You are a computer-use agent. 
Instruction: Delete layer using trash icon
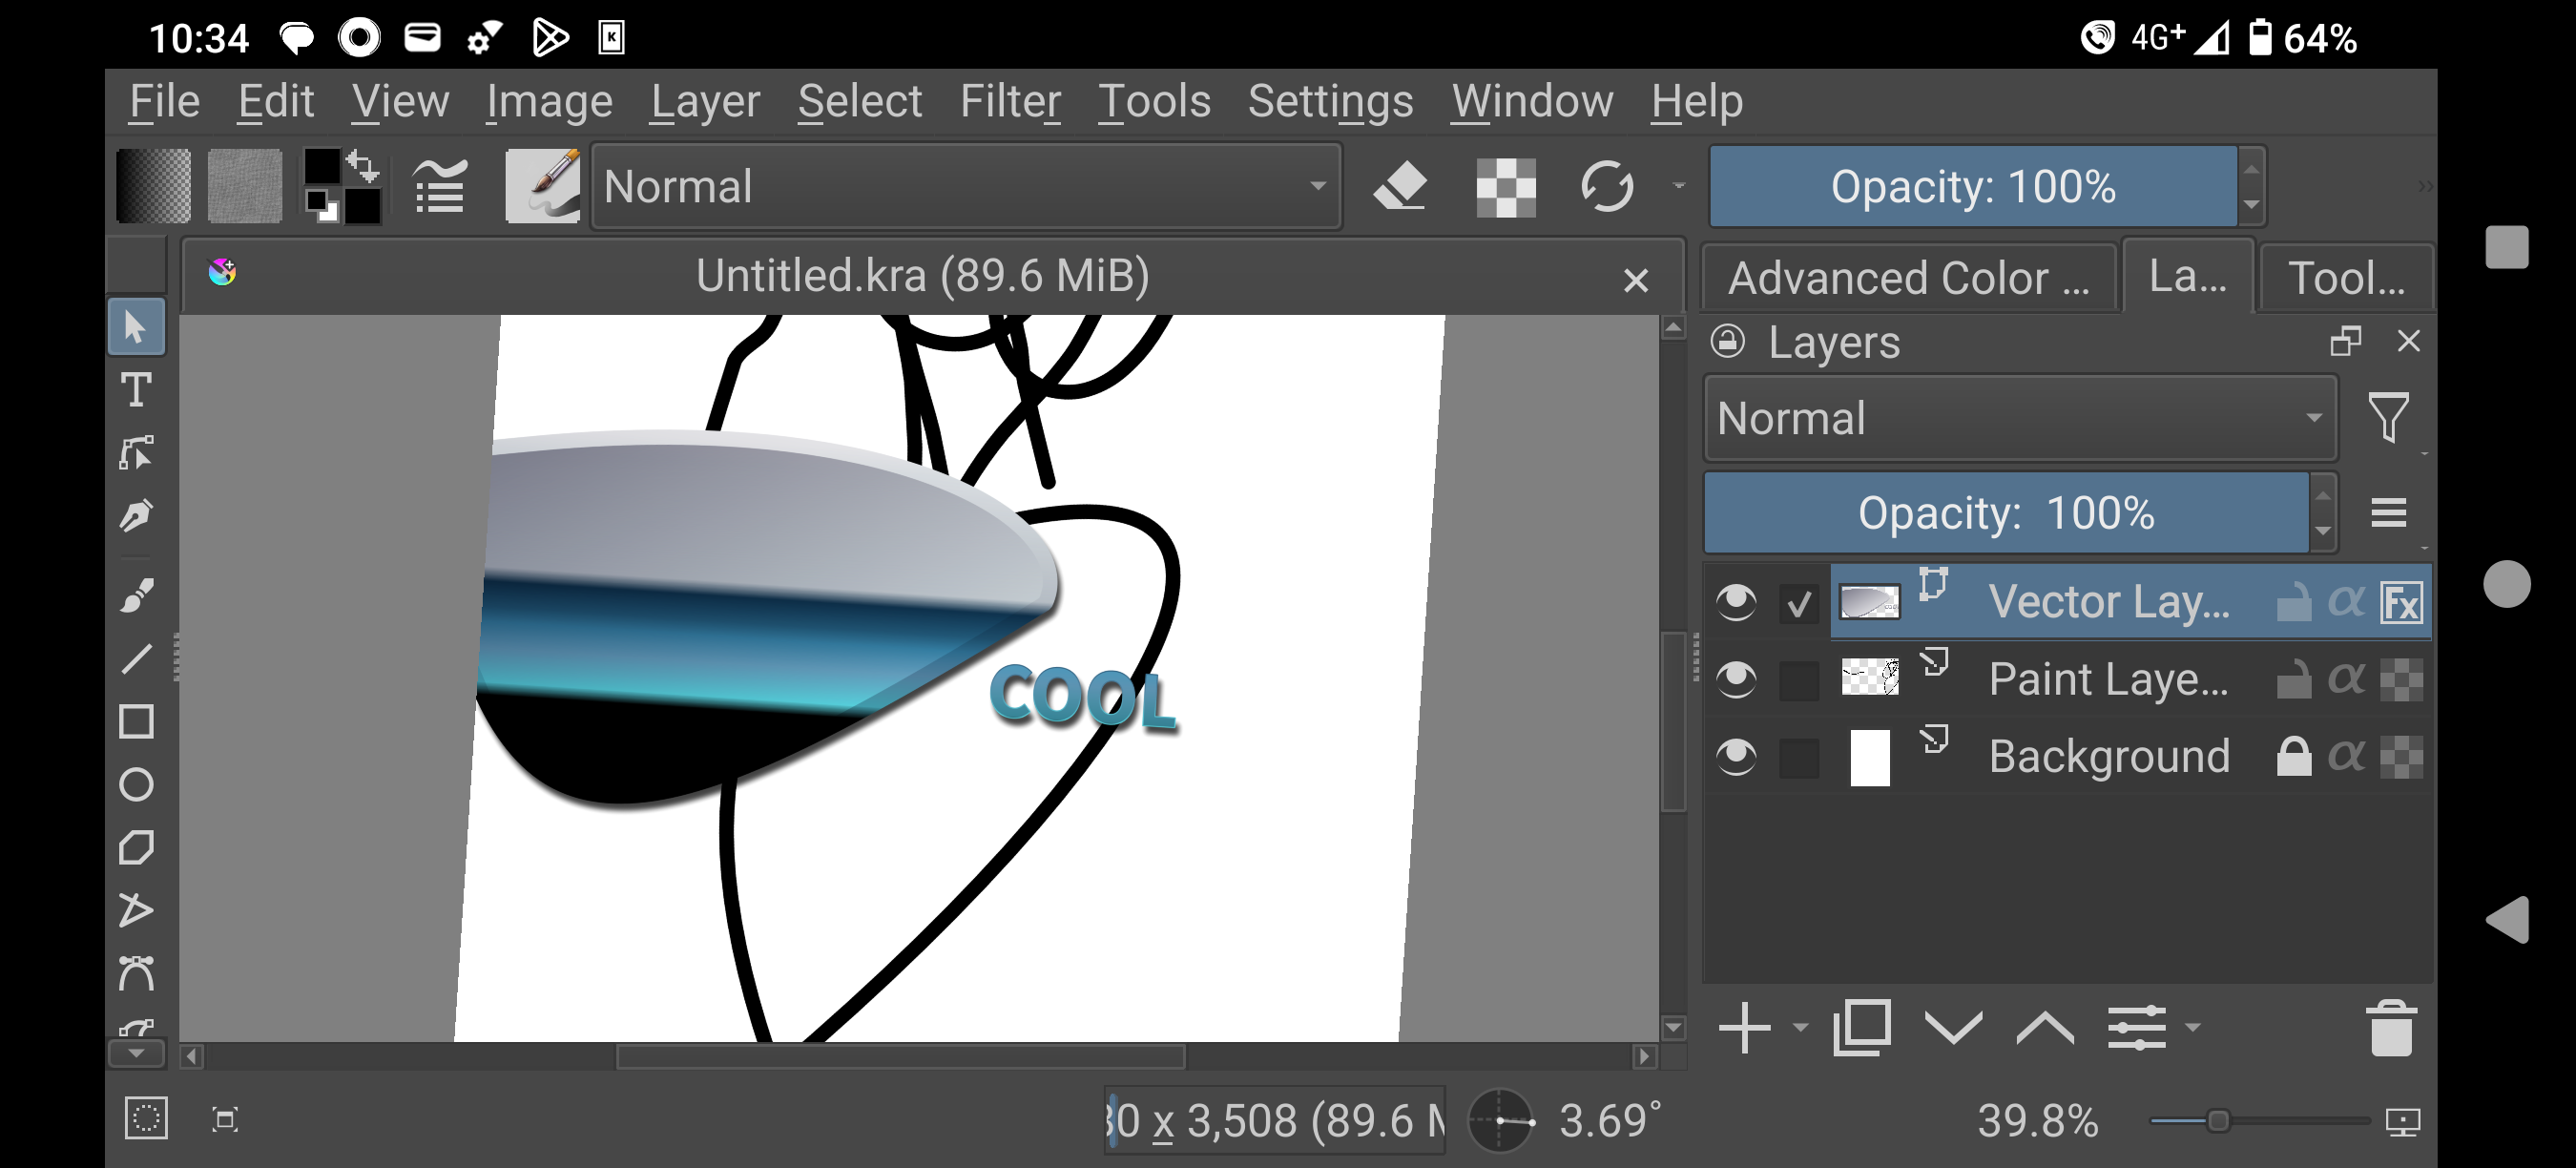coord(2391,1028)
